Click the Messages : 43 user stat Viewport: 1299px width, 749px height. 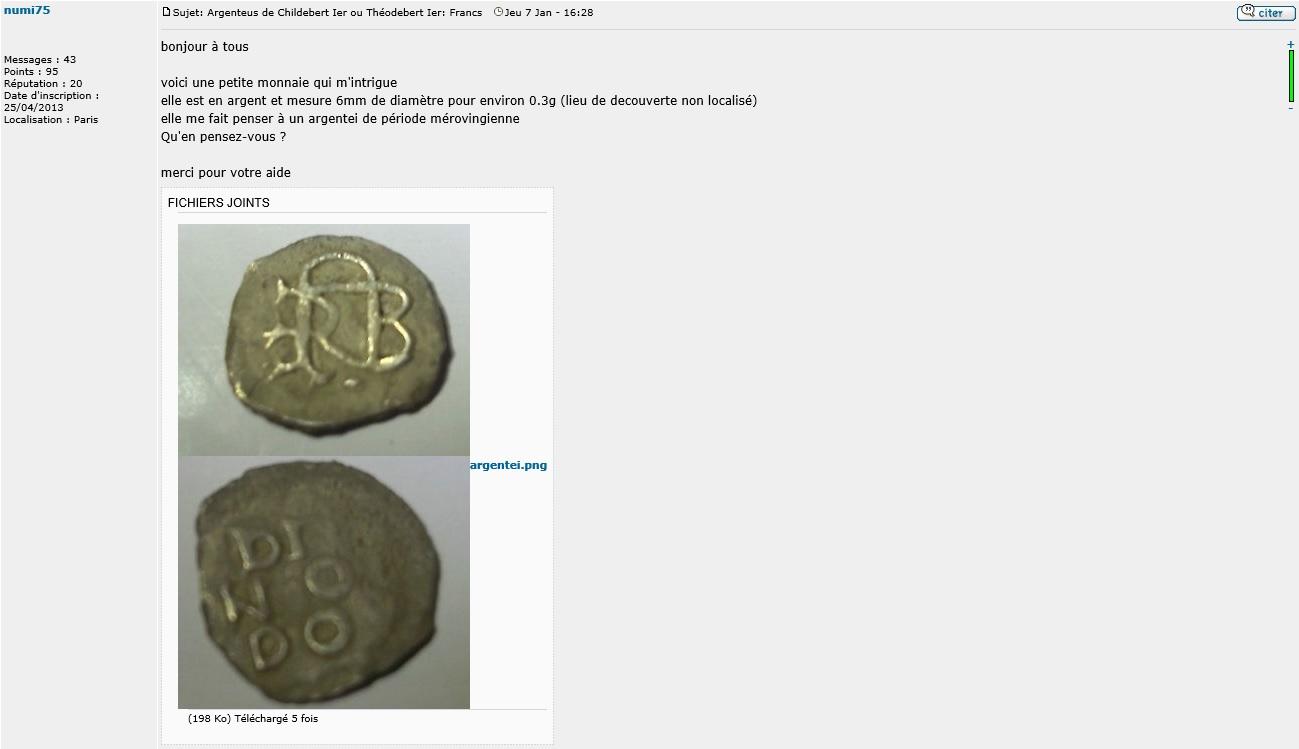[40, 60]
